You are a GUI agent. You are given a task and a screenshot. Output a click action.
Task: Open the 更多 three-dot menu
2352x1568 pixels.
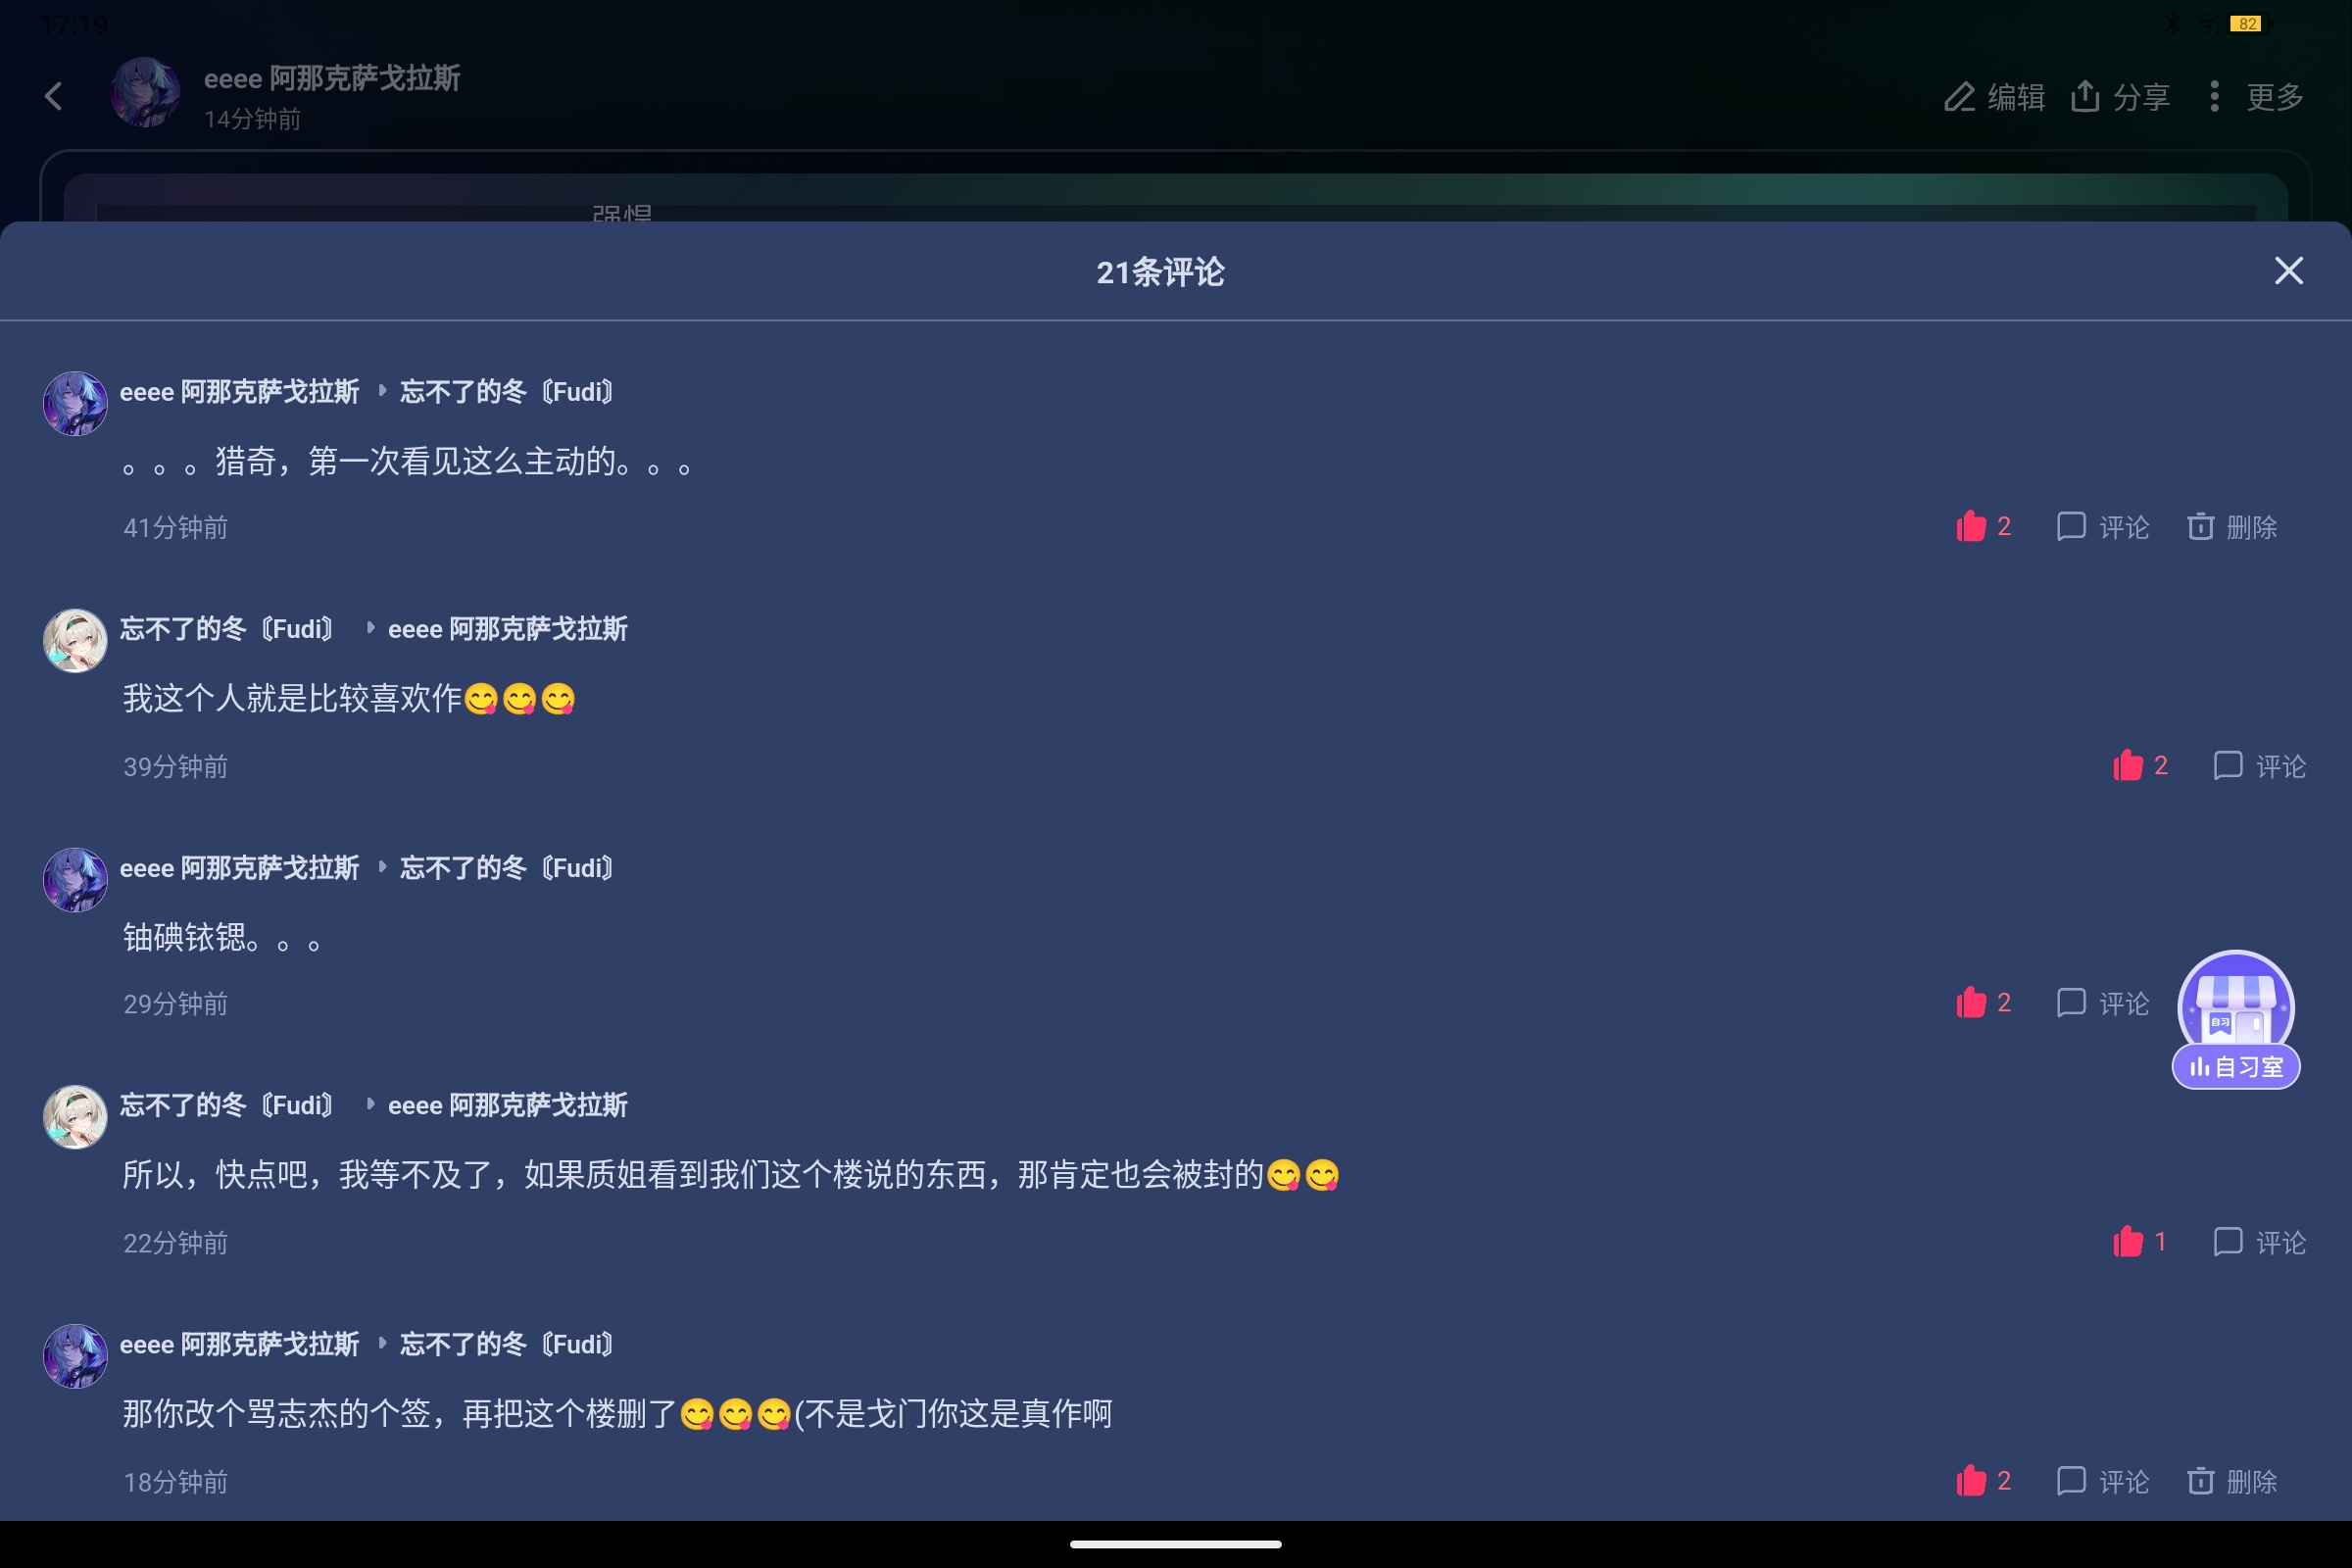[2256, 97]
